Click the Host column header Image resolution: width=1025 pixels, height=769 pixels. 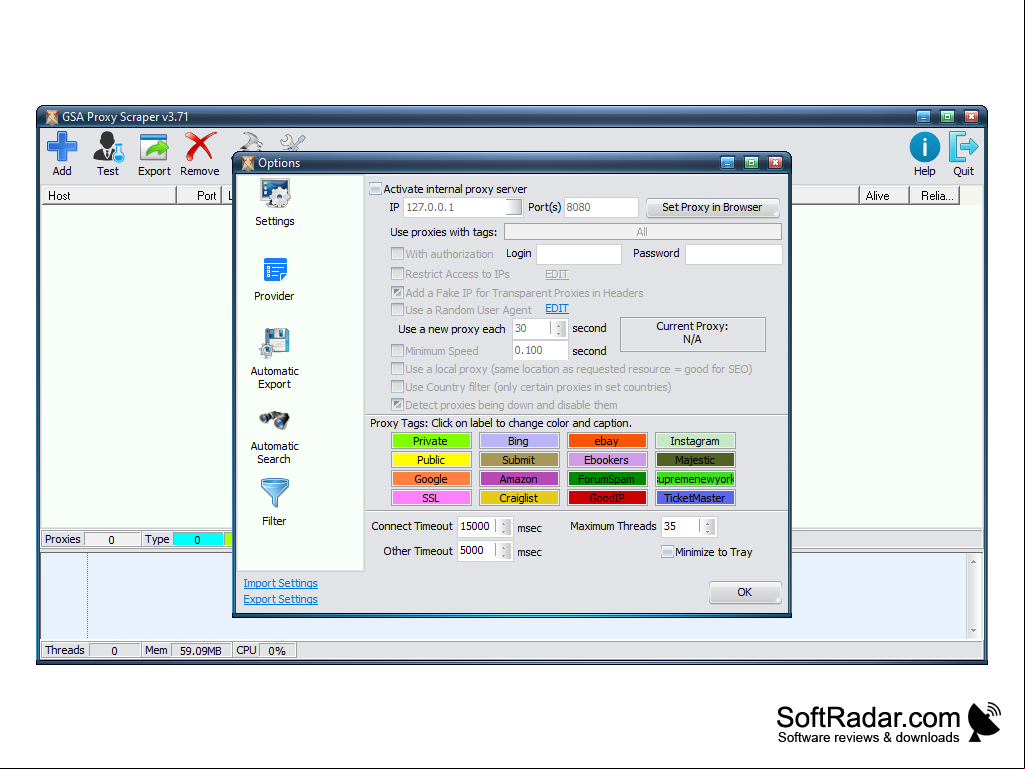point(109,196)
